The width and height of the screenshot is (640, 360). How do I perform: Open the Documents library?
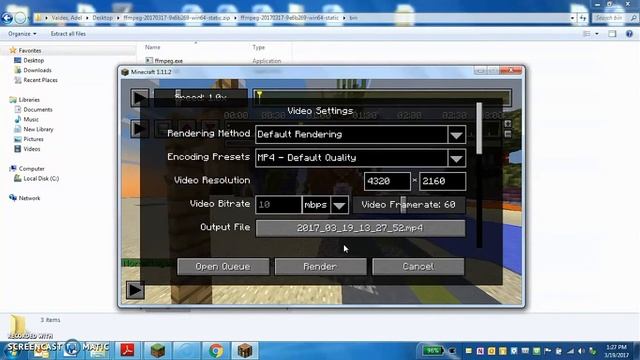[38, 109]
